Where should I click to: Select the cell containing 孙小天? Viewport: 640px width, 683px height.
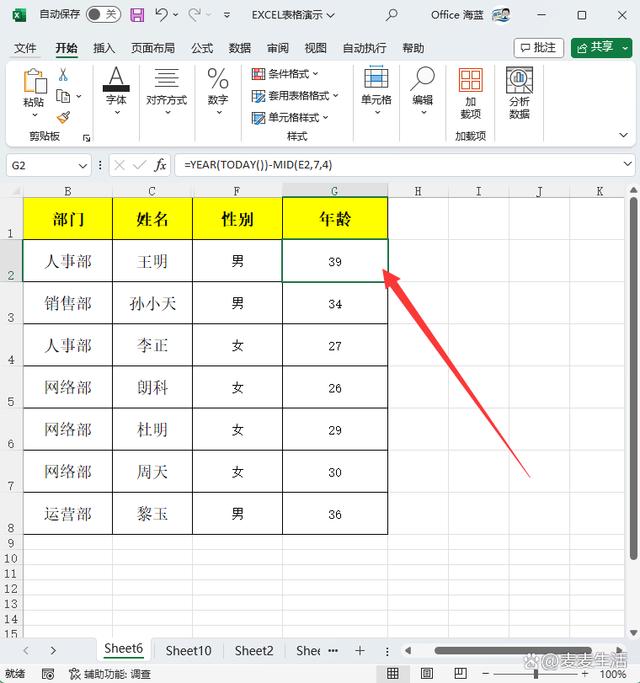152,303
